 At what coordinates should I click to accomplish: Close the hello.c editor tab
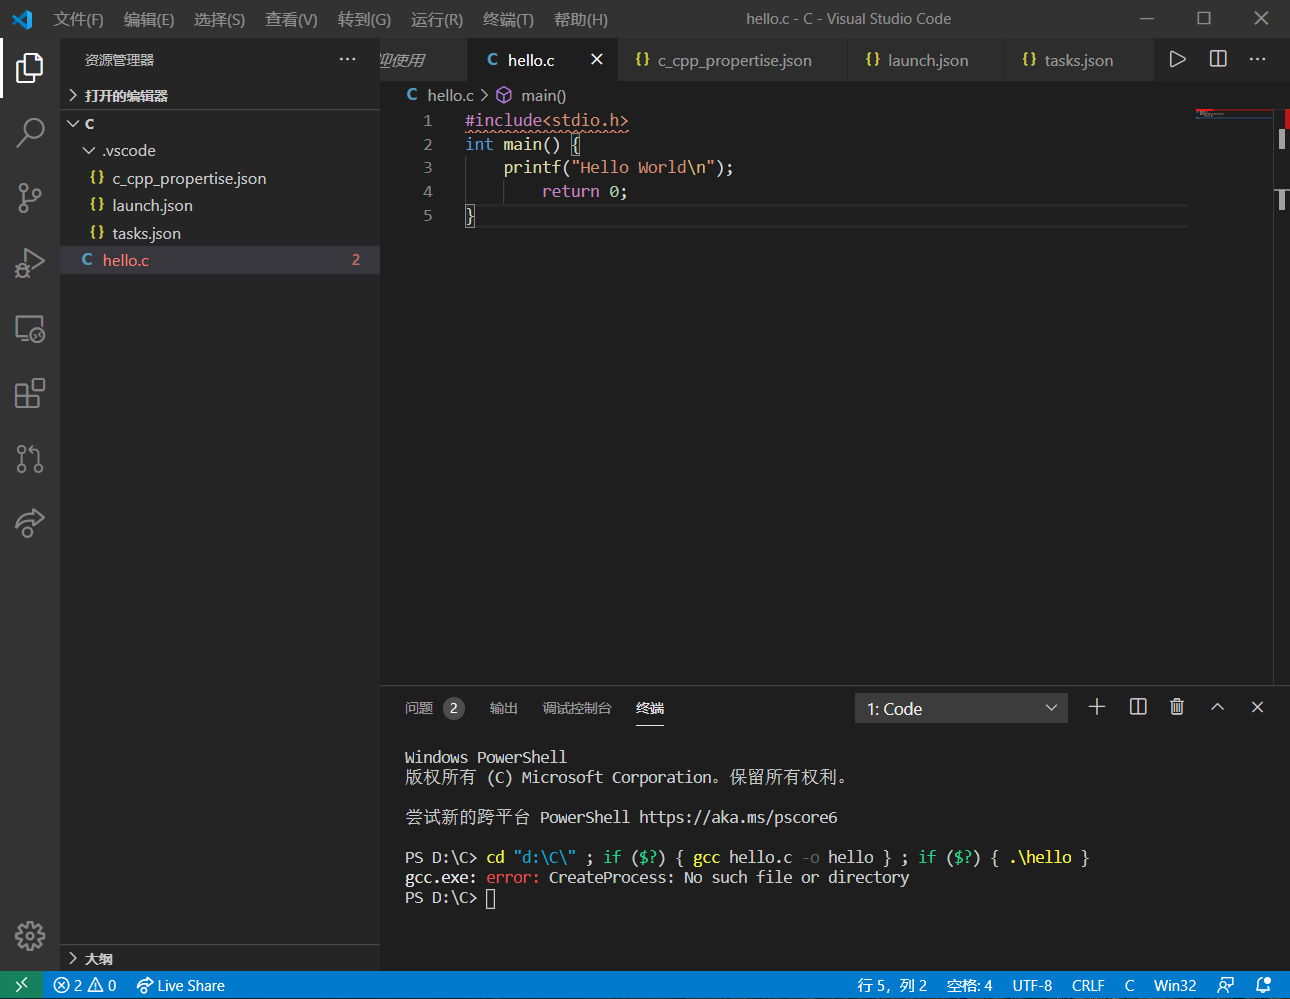point(597,59)
